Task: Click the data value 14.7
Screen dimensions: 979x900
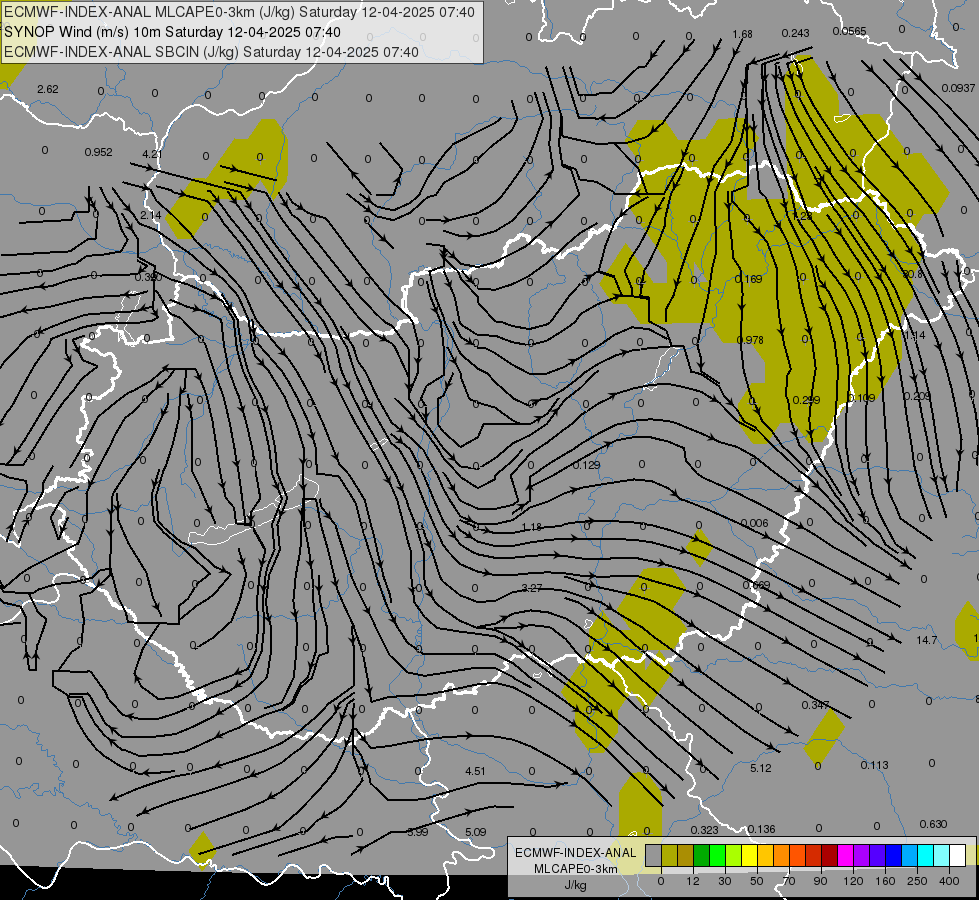Action: point(927,640)
